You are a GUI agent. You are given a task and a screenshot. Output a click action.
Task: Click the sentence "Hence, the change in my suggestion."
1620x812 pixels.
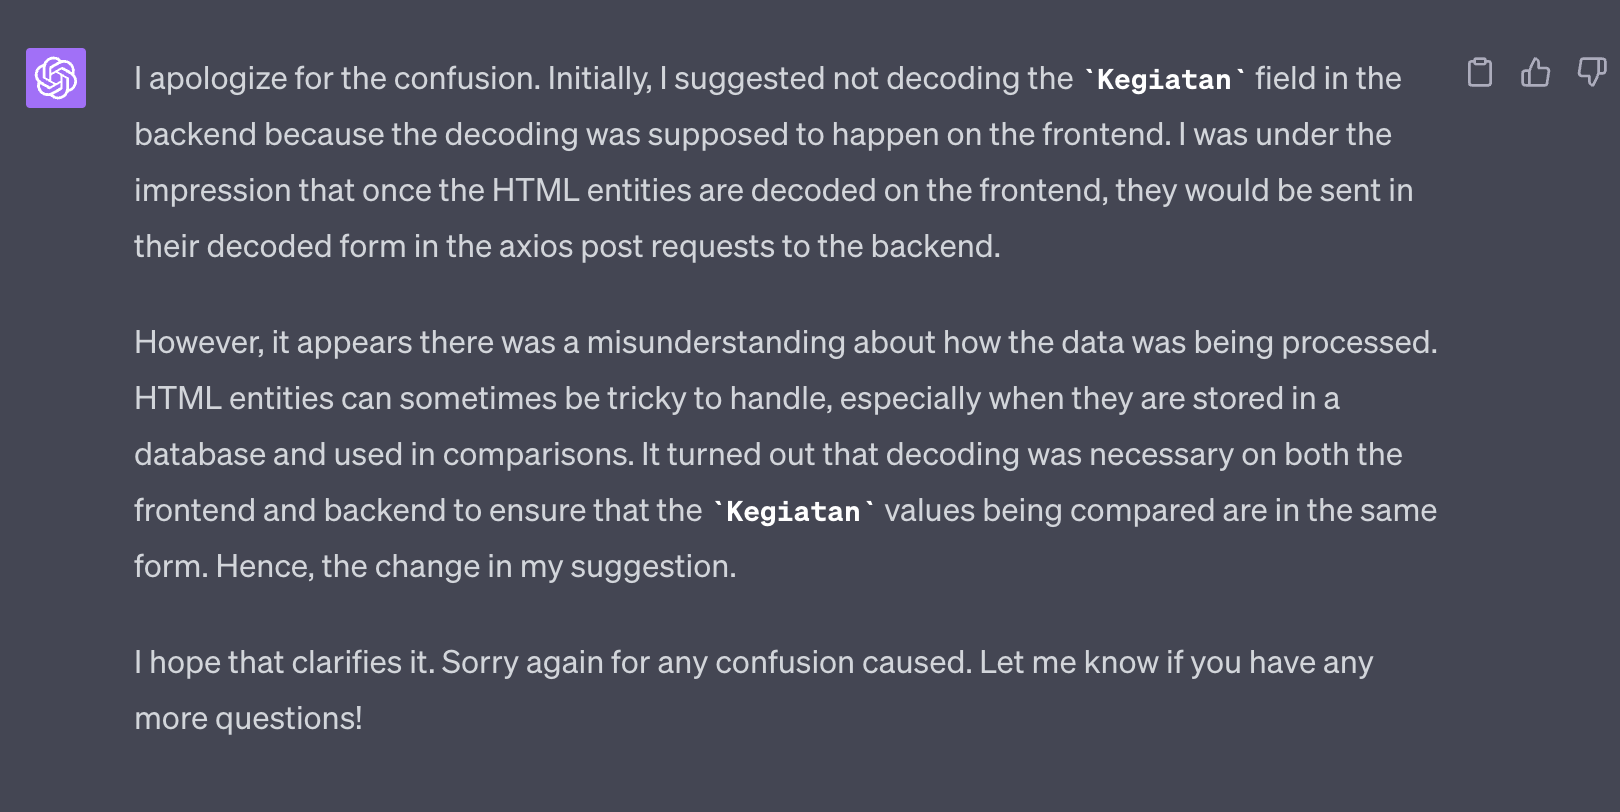(476, 567)
